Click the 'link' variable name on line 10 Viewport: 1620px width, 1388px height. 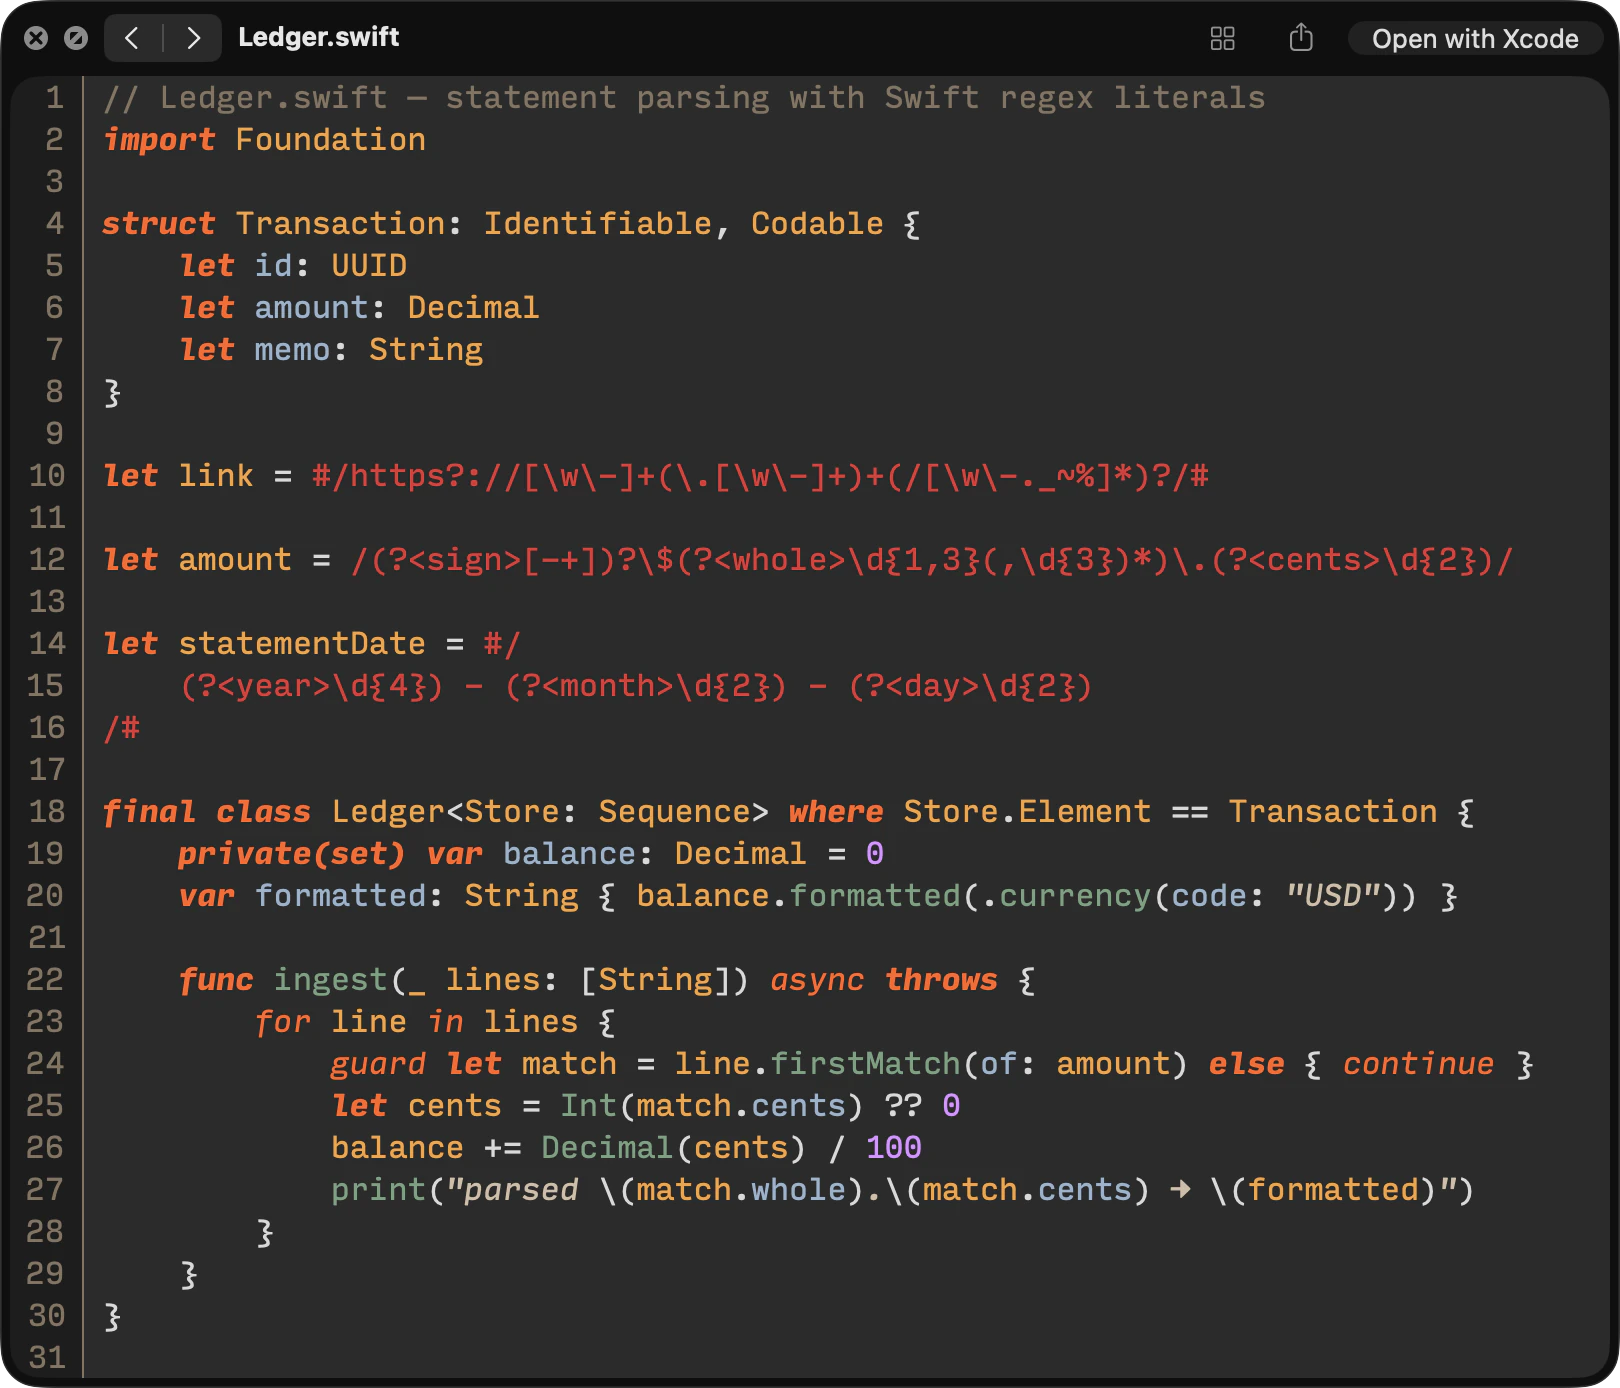tap(216, 476)
